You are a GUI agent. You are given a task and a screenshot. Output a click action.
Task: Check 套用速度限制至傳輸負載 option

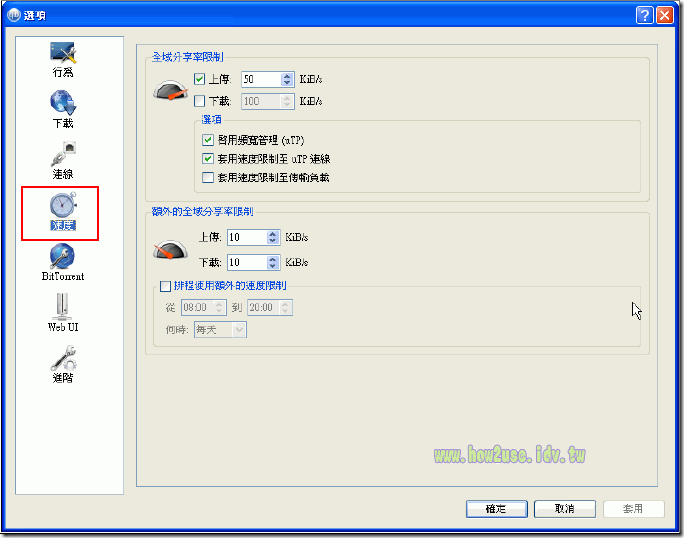208,177
